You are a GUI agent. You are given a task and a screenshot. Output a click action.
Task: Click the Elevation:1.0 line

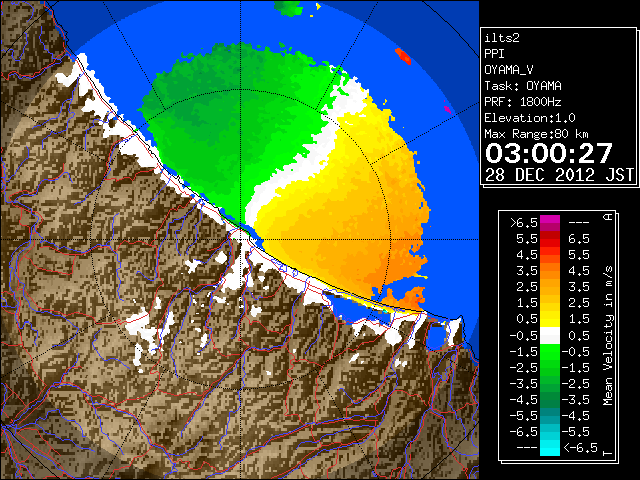tap(530, 118)
